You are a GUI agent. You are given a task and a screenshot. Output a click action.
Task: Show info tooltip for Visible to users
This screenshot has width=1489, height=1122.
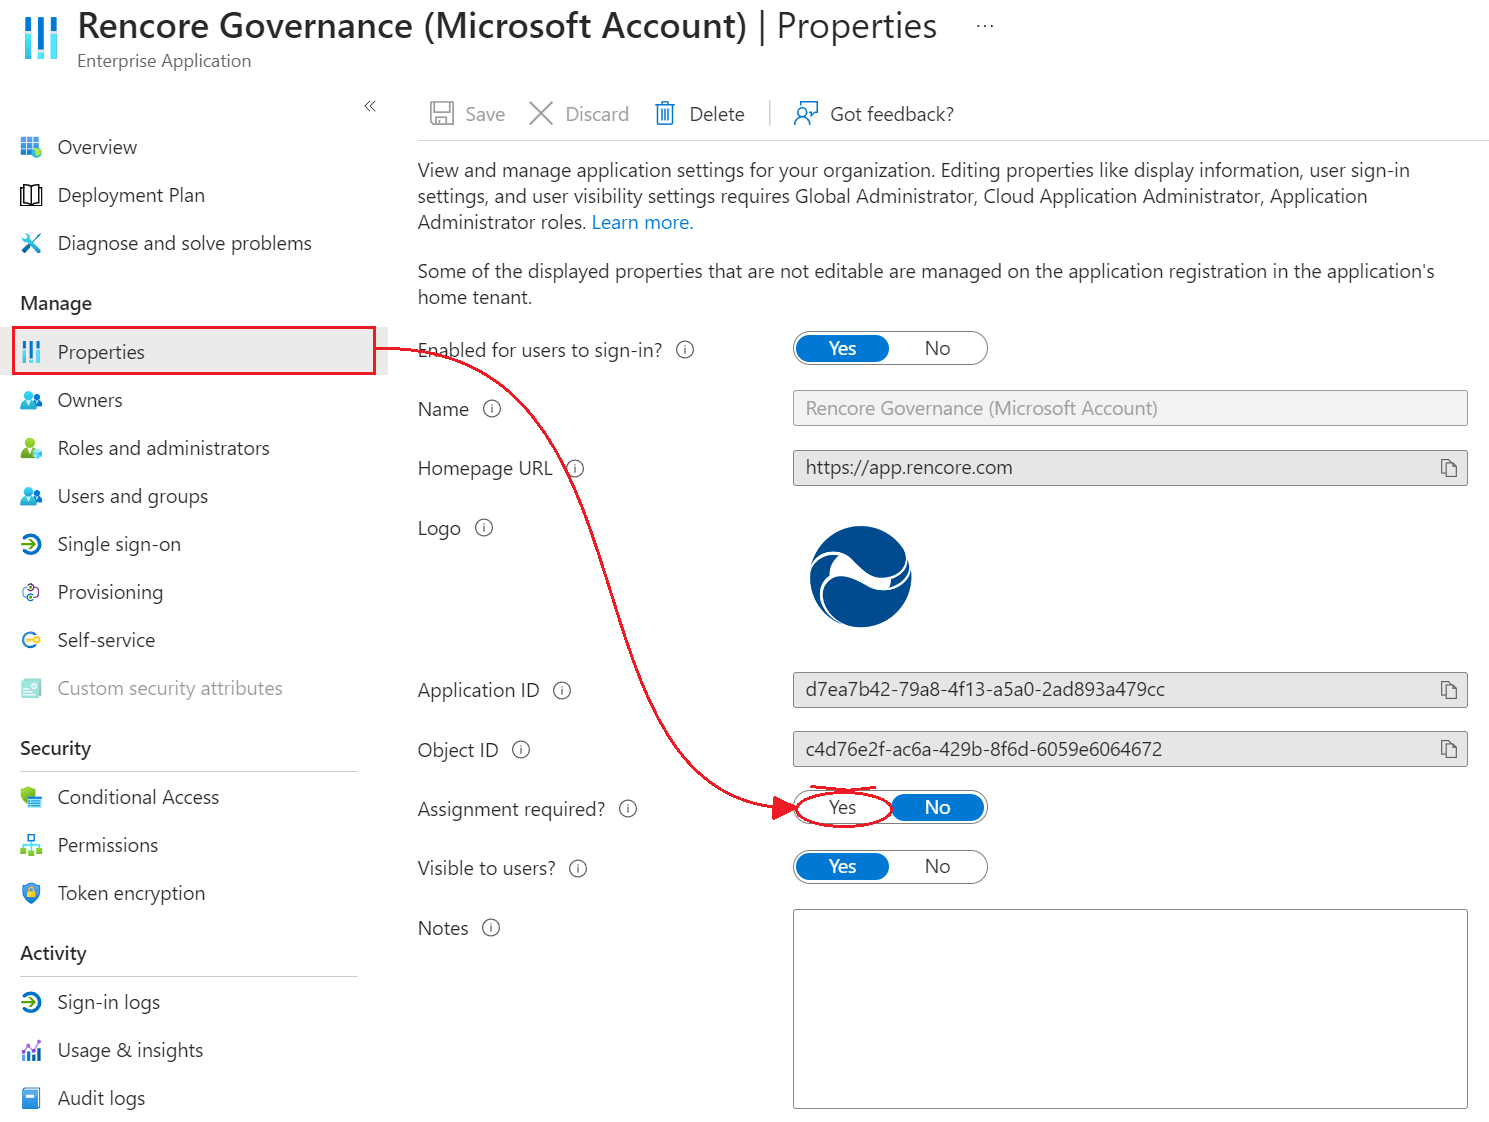coord(578,869)
